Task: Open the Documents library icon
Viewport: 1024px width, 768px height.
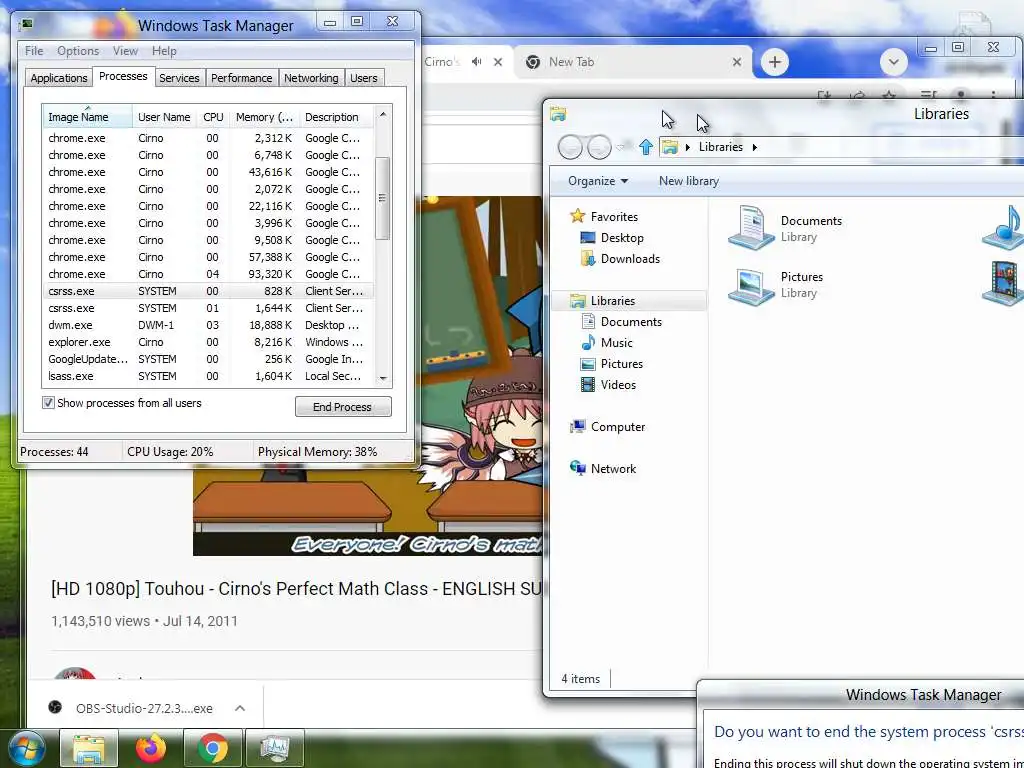Action: pyautogui.click(x=751, y=227)
